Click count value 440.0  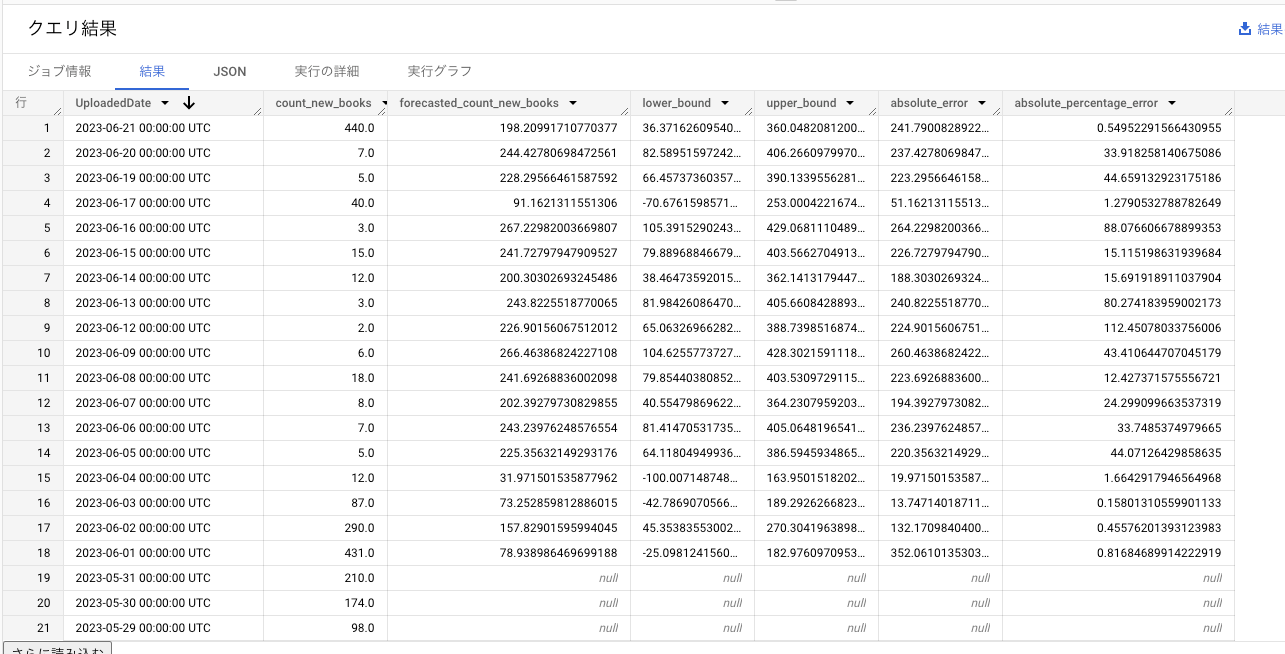(x=359, y=128)
